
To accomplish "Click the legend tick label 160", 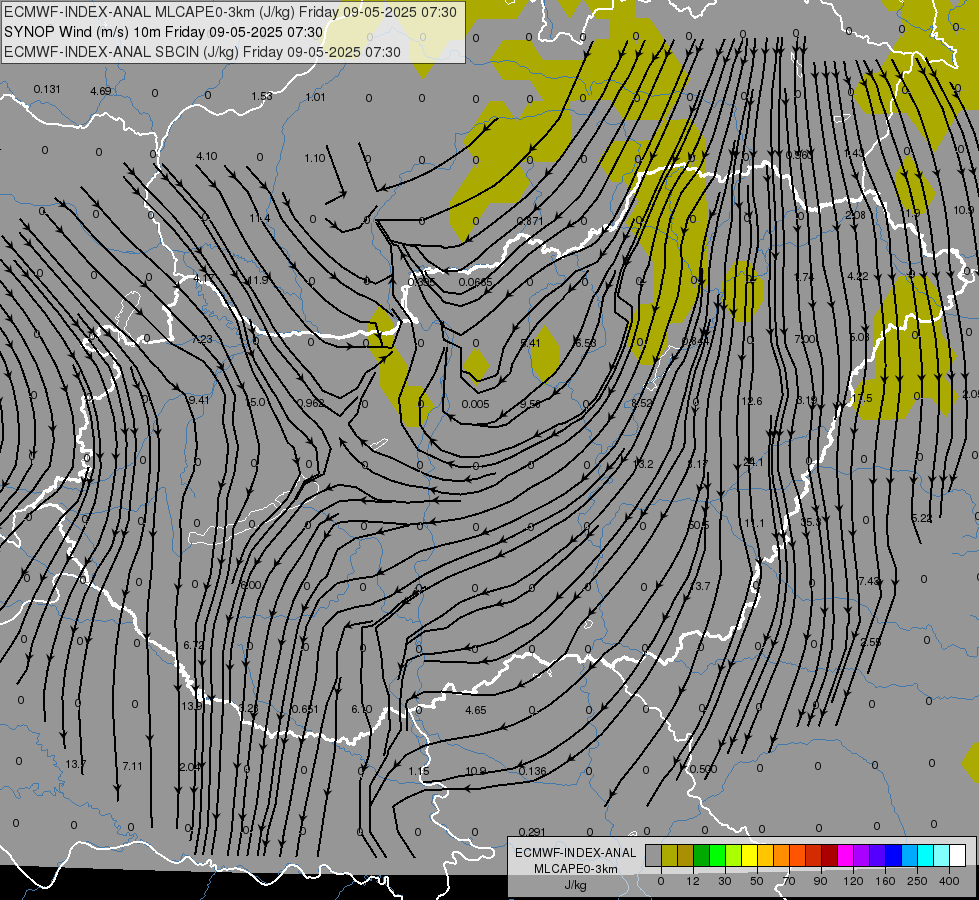I will (x=885, y=881).
